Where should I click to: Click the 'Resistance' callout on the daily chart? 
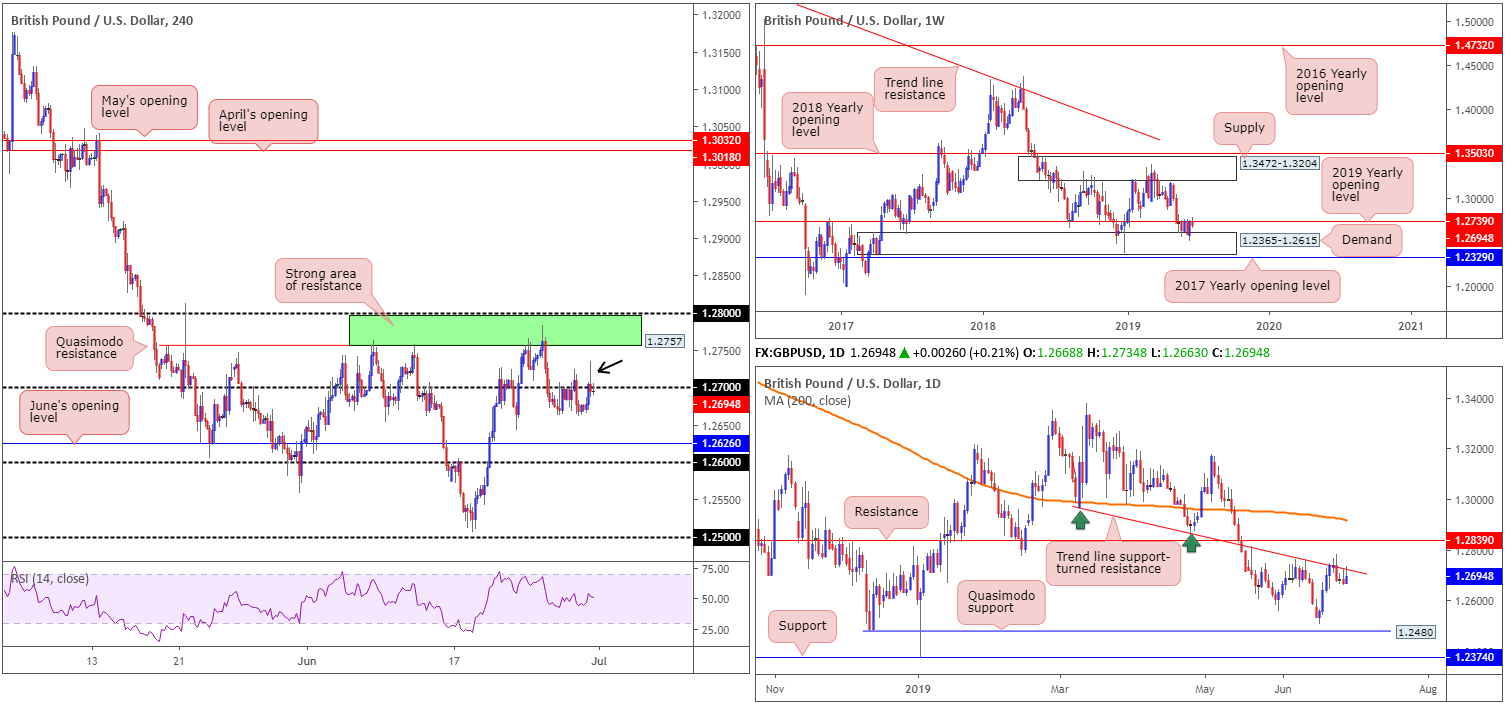click(x=886, y=512)
